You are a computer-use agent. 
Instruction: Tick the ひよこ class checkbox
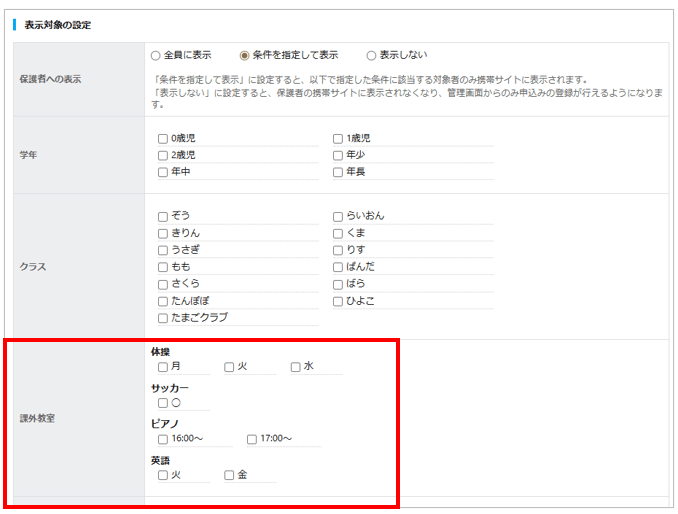coord(338,301)
